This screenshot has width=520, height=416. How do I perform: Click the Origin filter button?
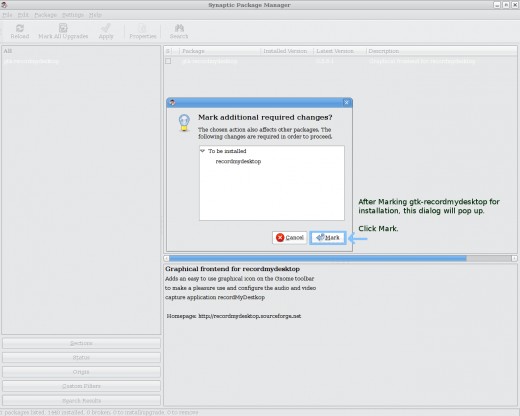point(81,372)
